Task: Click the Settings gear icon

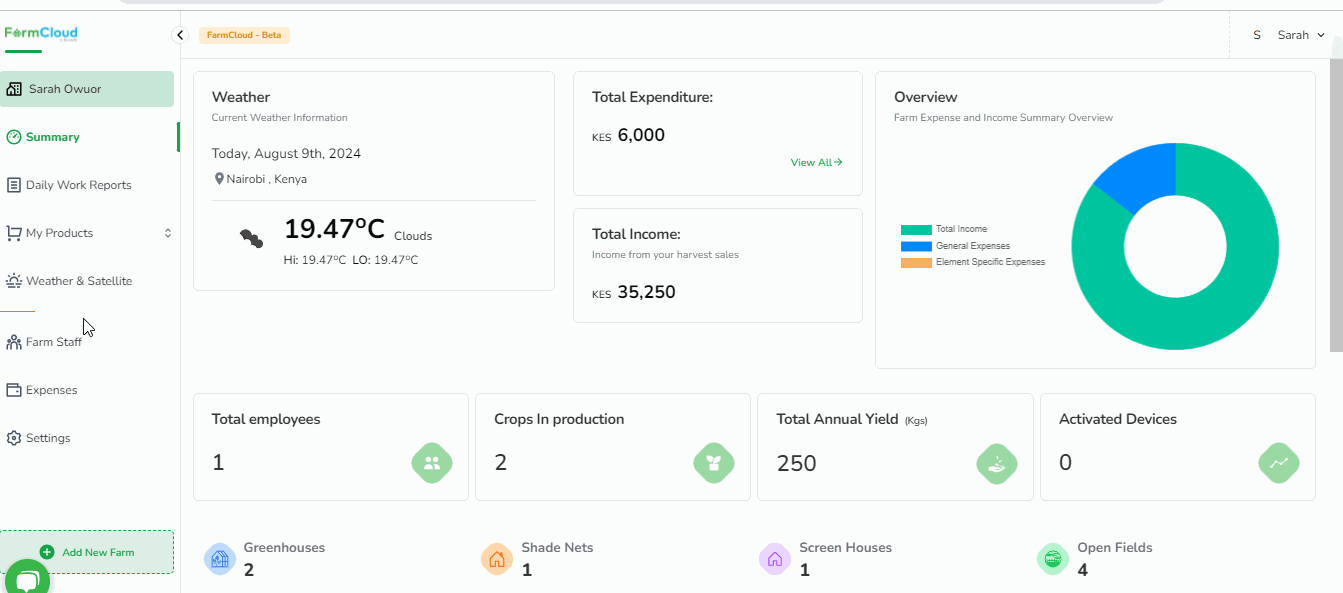Action: (14, 438)
